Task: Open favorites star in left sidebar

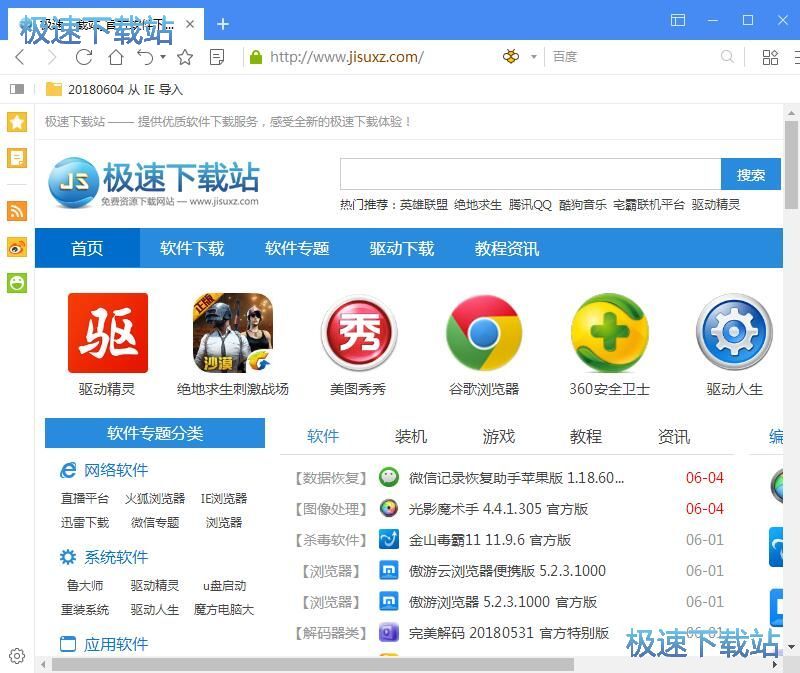Action: [x=17, y=122]
